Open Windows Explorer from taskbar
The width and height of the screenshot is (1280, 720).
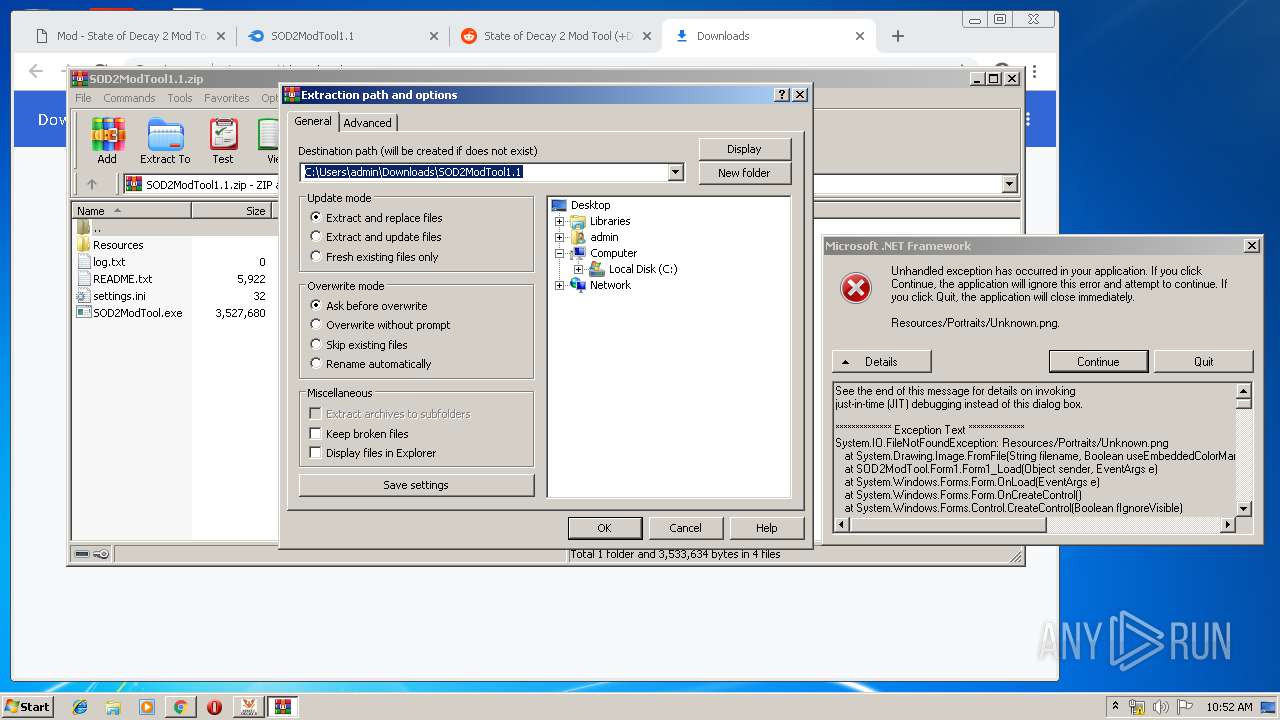[113, 707]
